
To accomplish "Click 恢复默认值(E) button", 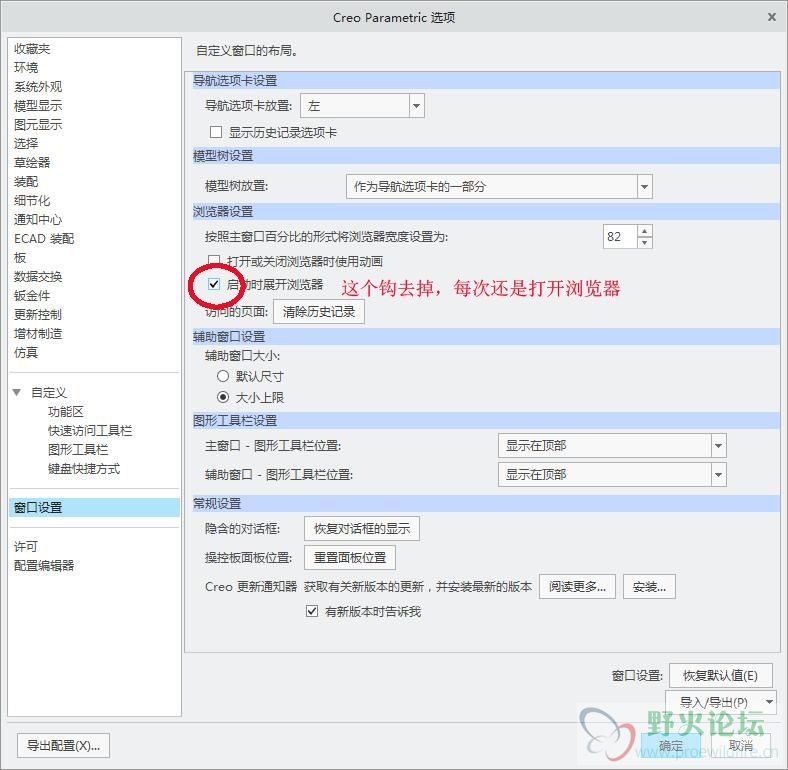I will [x=721, y=676].
